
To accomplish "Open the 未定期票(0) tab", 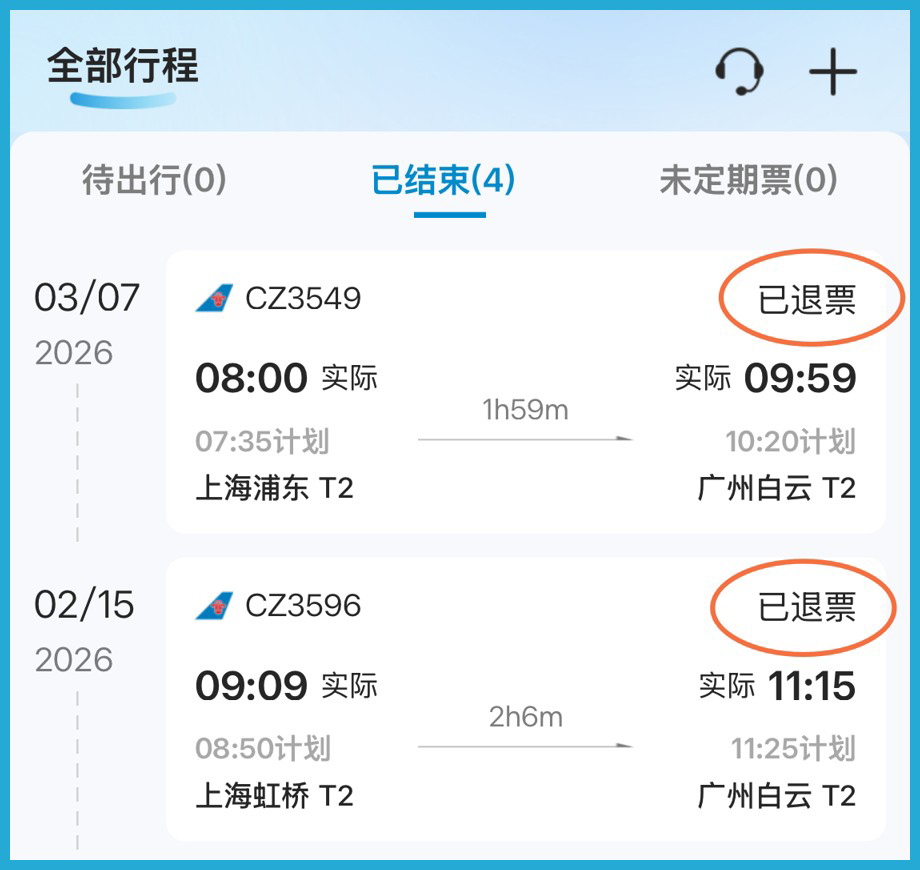I will pos(748,181).
